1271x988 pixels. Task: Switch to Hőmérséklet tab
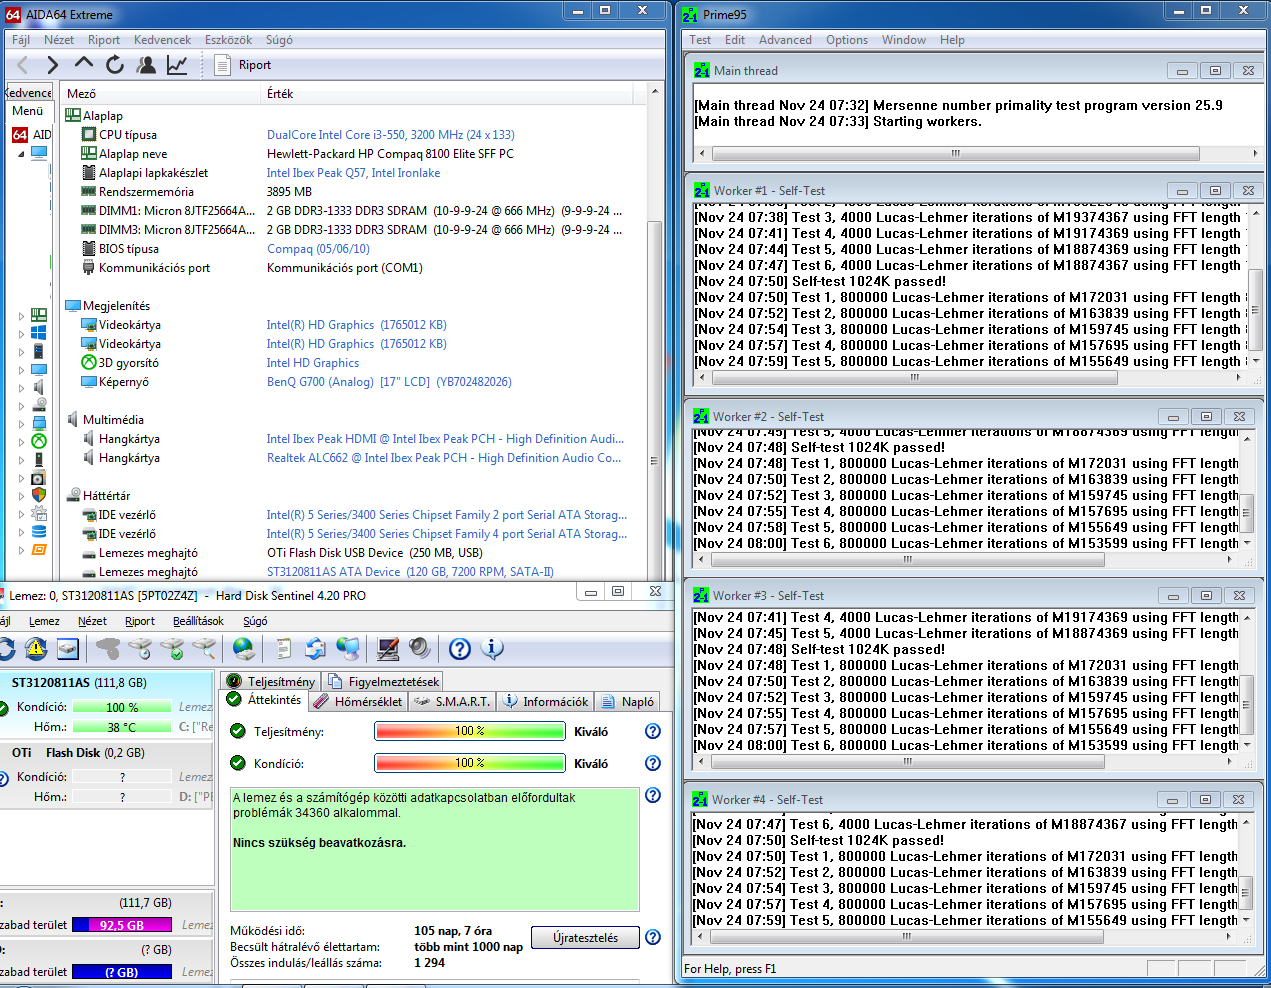click(x=358, y=701)
